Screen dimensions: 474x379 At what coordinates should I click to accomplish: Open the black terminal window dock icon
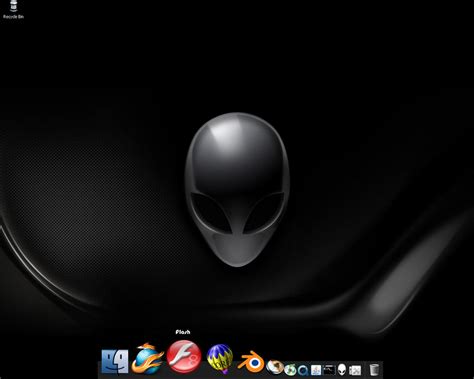pyautogui.click(x=329, y=369)
